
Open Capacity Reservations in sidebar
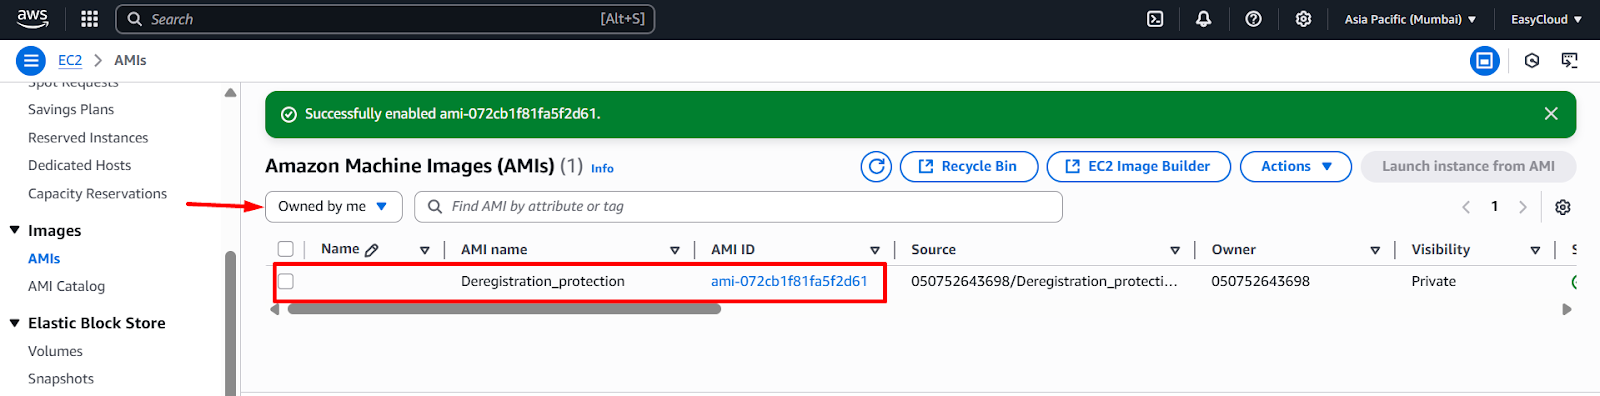tap(97, 194)
